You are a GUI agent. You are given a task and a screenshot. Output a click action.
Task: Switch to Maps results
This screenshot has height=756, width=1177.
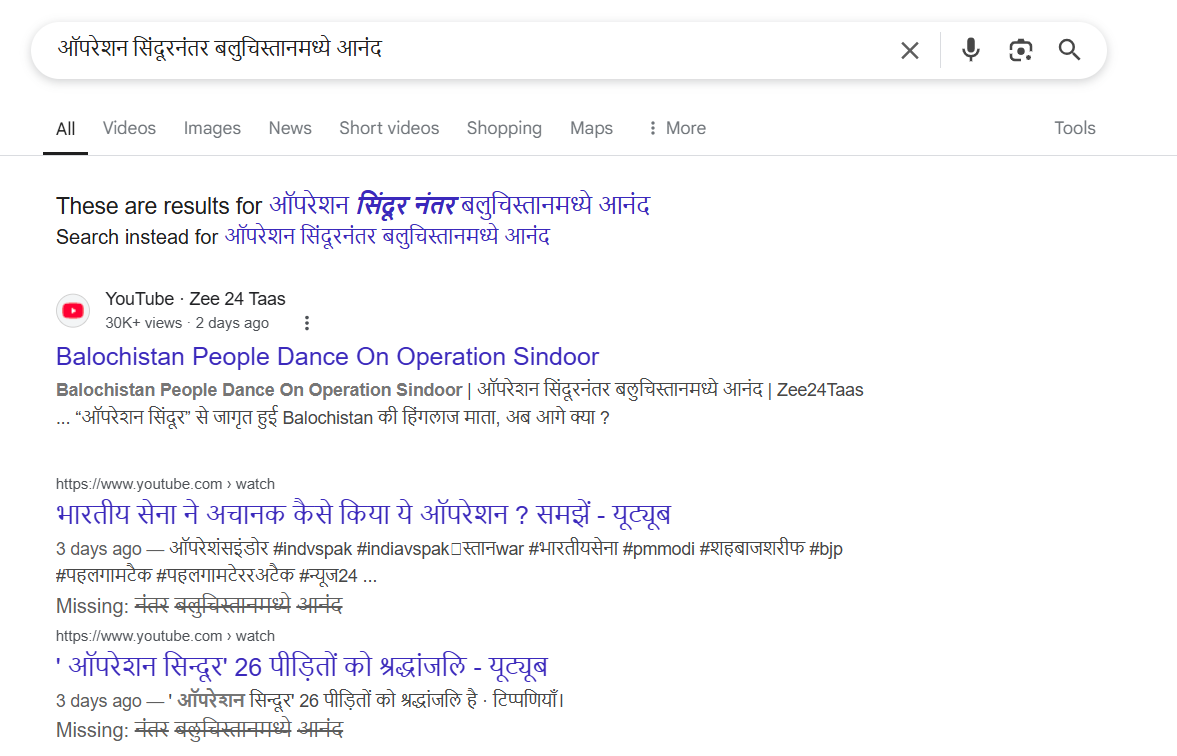click(591, 128)
